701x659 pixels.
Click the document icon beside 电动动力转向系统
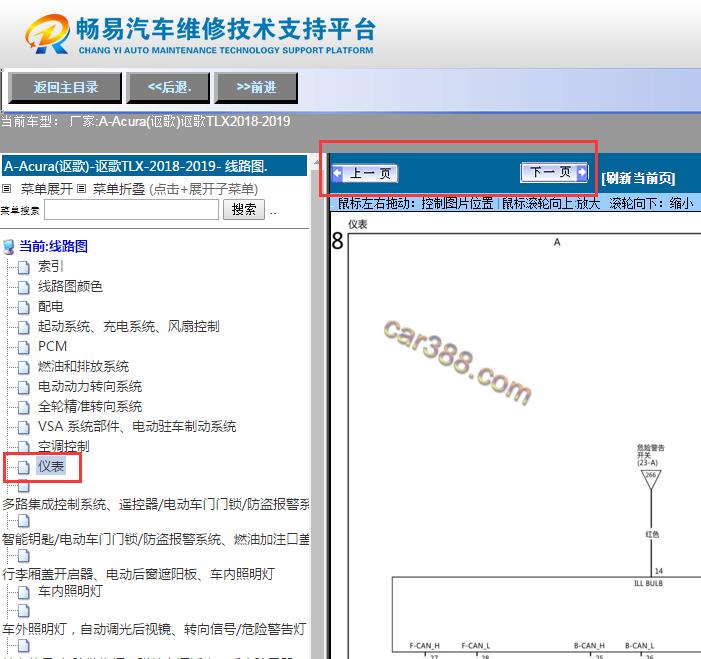click(x=24, y=387)
